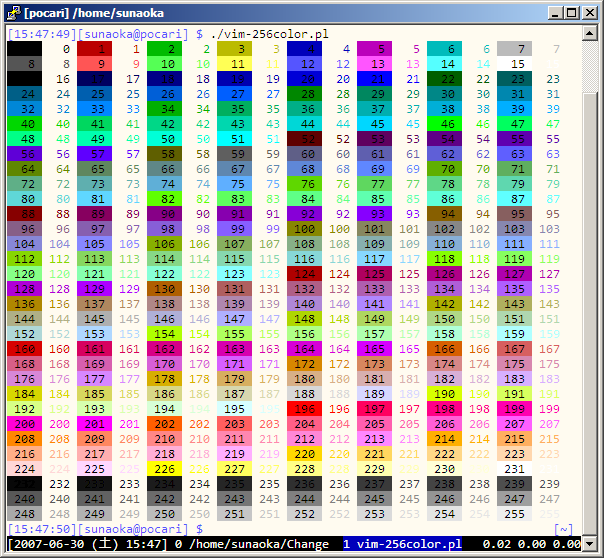Viewport: 604px width, 558px height.
Task: Click the green color block labeled 2
Action: point(164,49)
